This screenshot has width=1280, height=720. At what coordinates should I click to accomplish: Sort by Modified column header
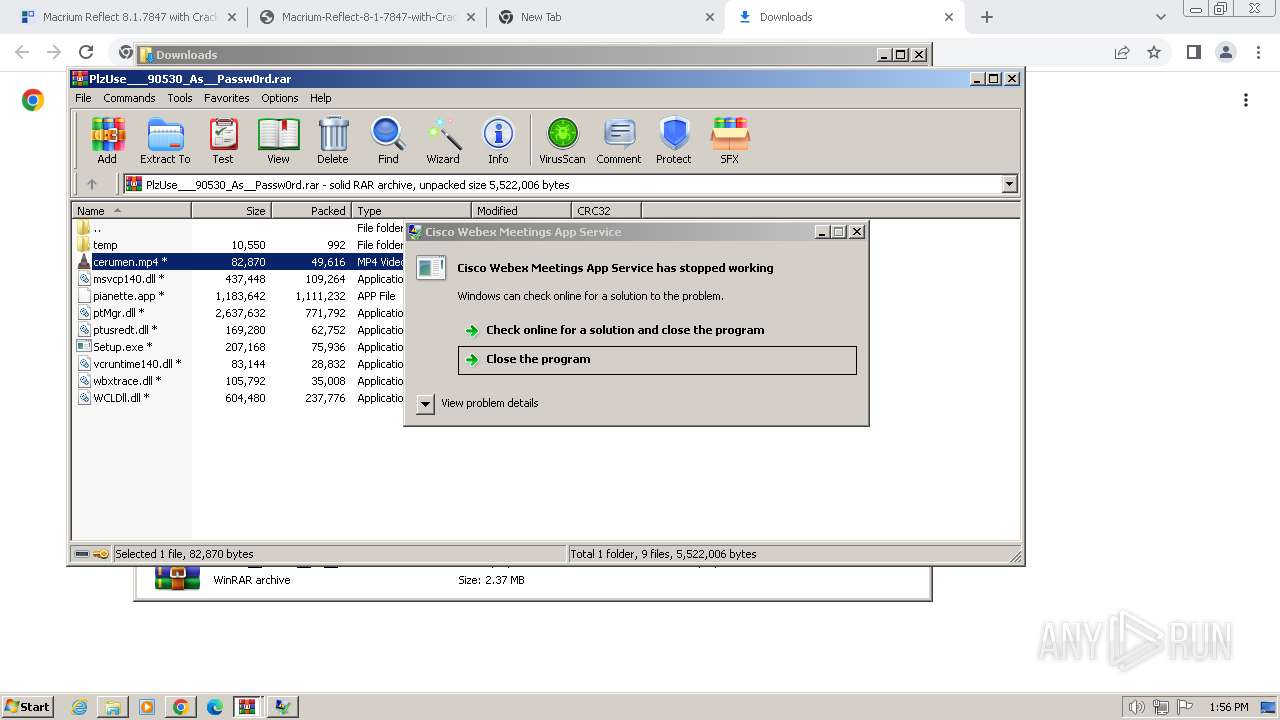(521, 211)
